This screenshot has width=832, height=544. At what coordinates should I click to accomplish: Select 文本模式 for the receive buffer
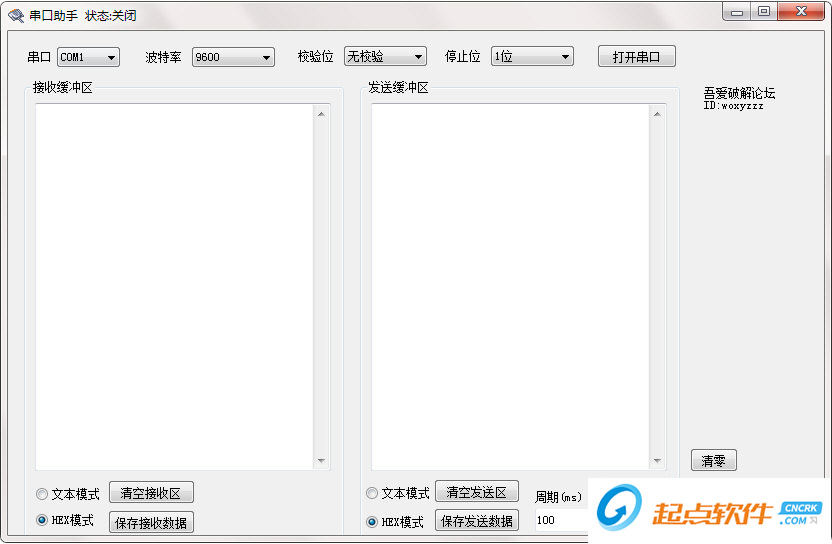(x=68, y=494)
